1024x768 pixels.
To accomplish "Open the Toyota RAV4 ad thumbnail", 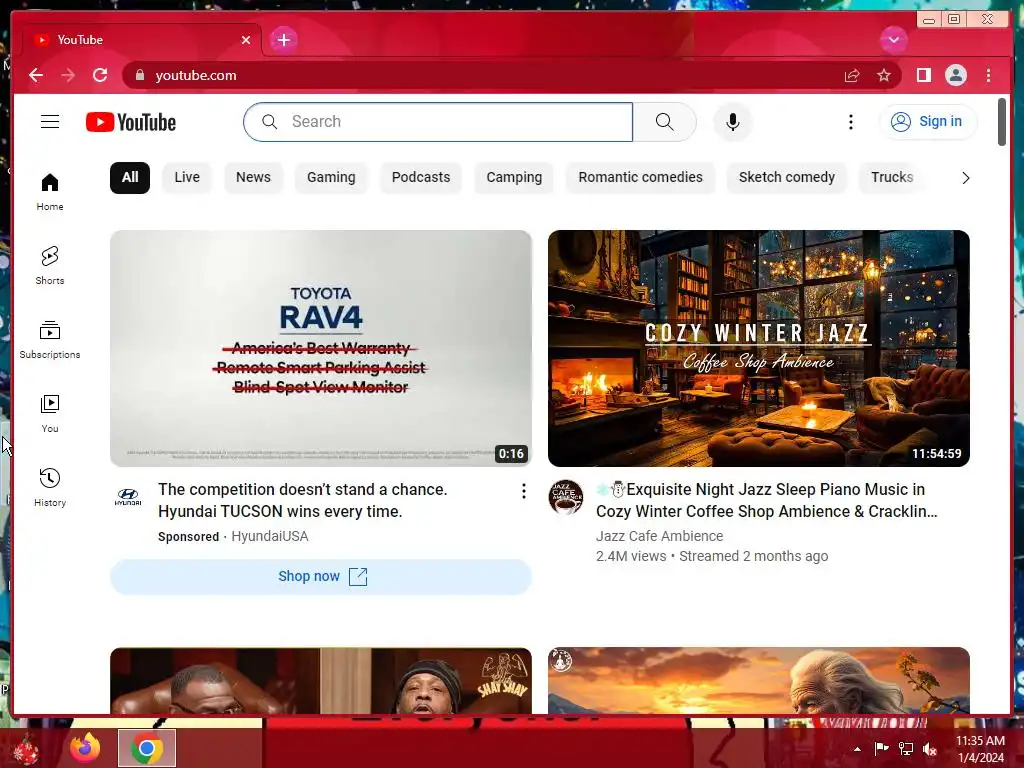I will tap(321, 348).
